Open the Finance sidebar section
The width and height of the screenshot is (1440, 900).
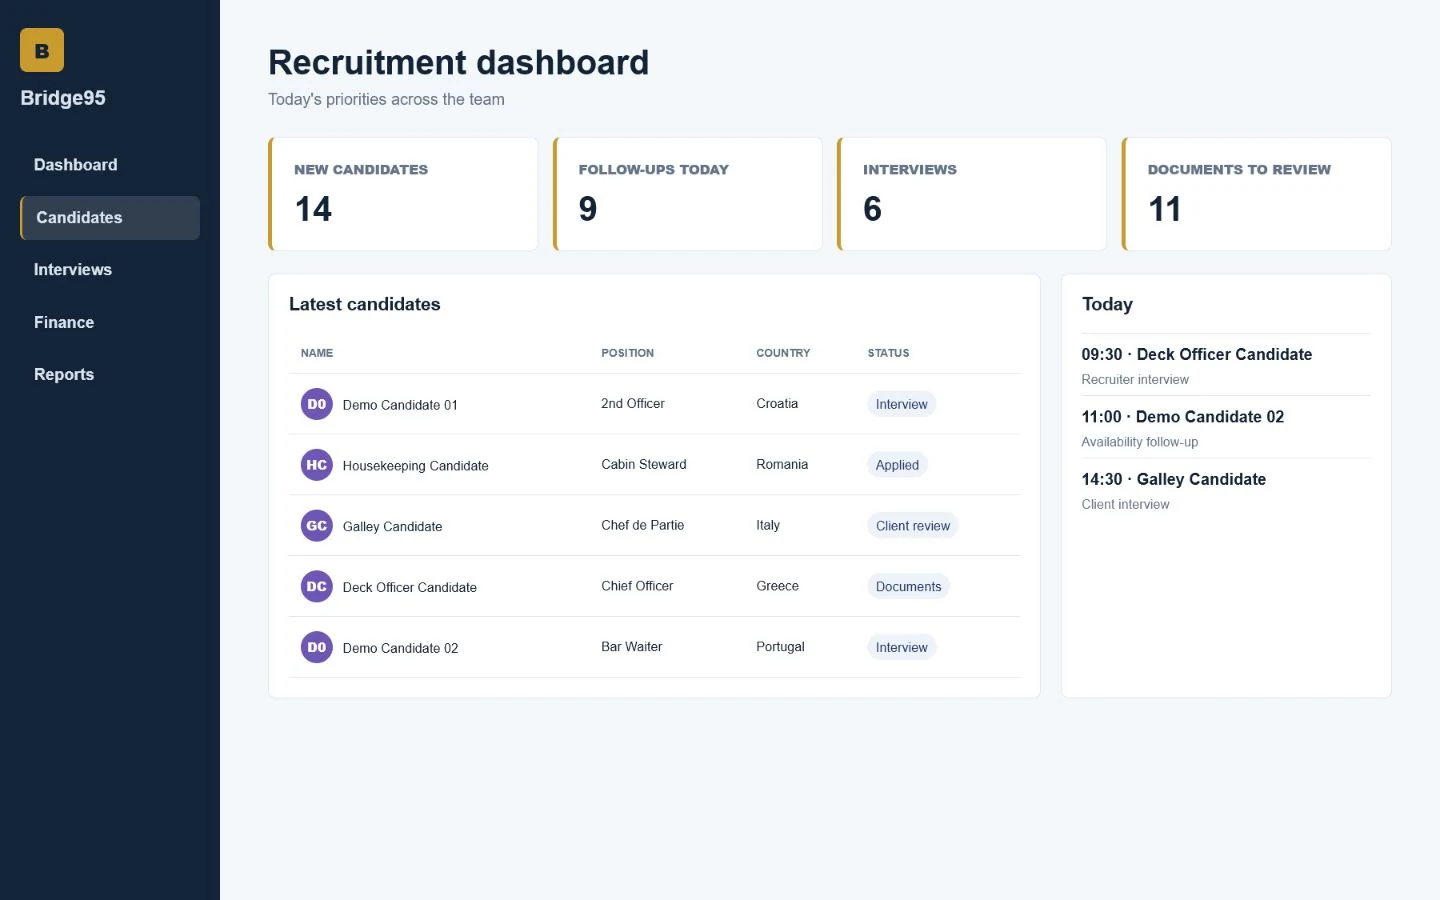point(110,322)
